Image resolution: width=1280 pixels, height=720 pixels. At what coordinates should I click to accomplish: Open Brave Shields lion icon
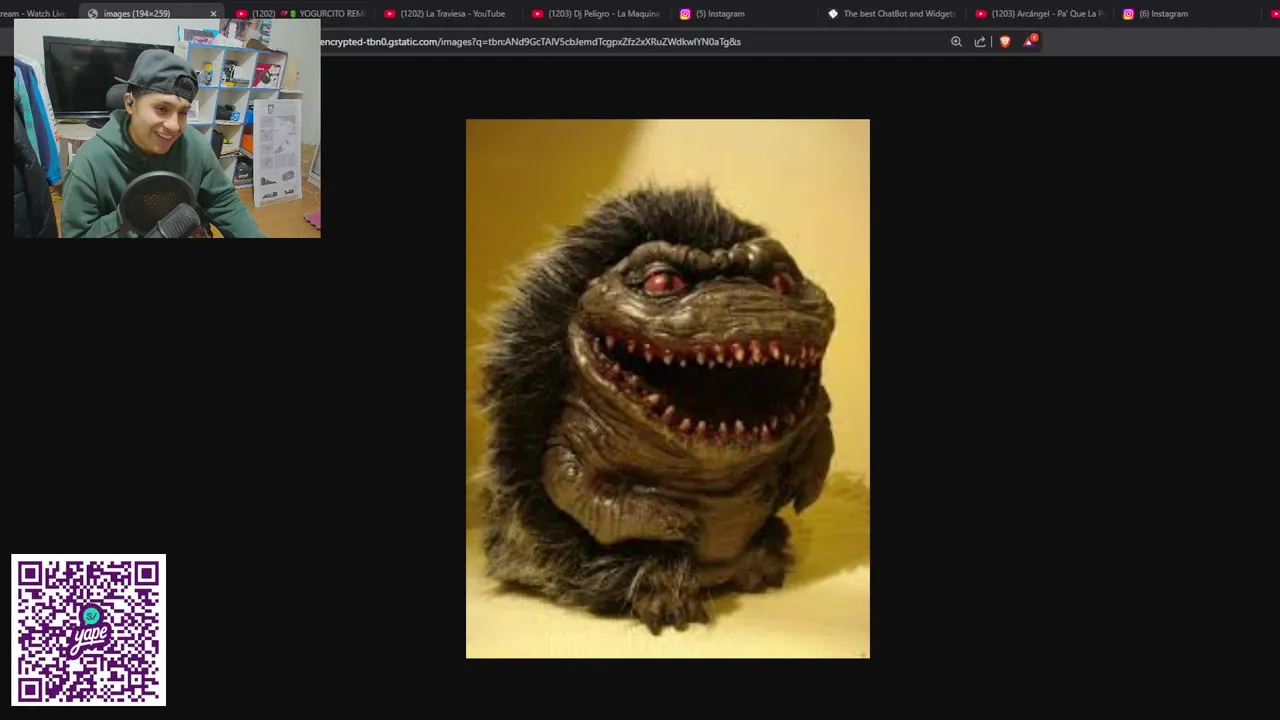[x=1005, y=42]
